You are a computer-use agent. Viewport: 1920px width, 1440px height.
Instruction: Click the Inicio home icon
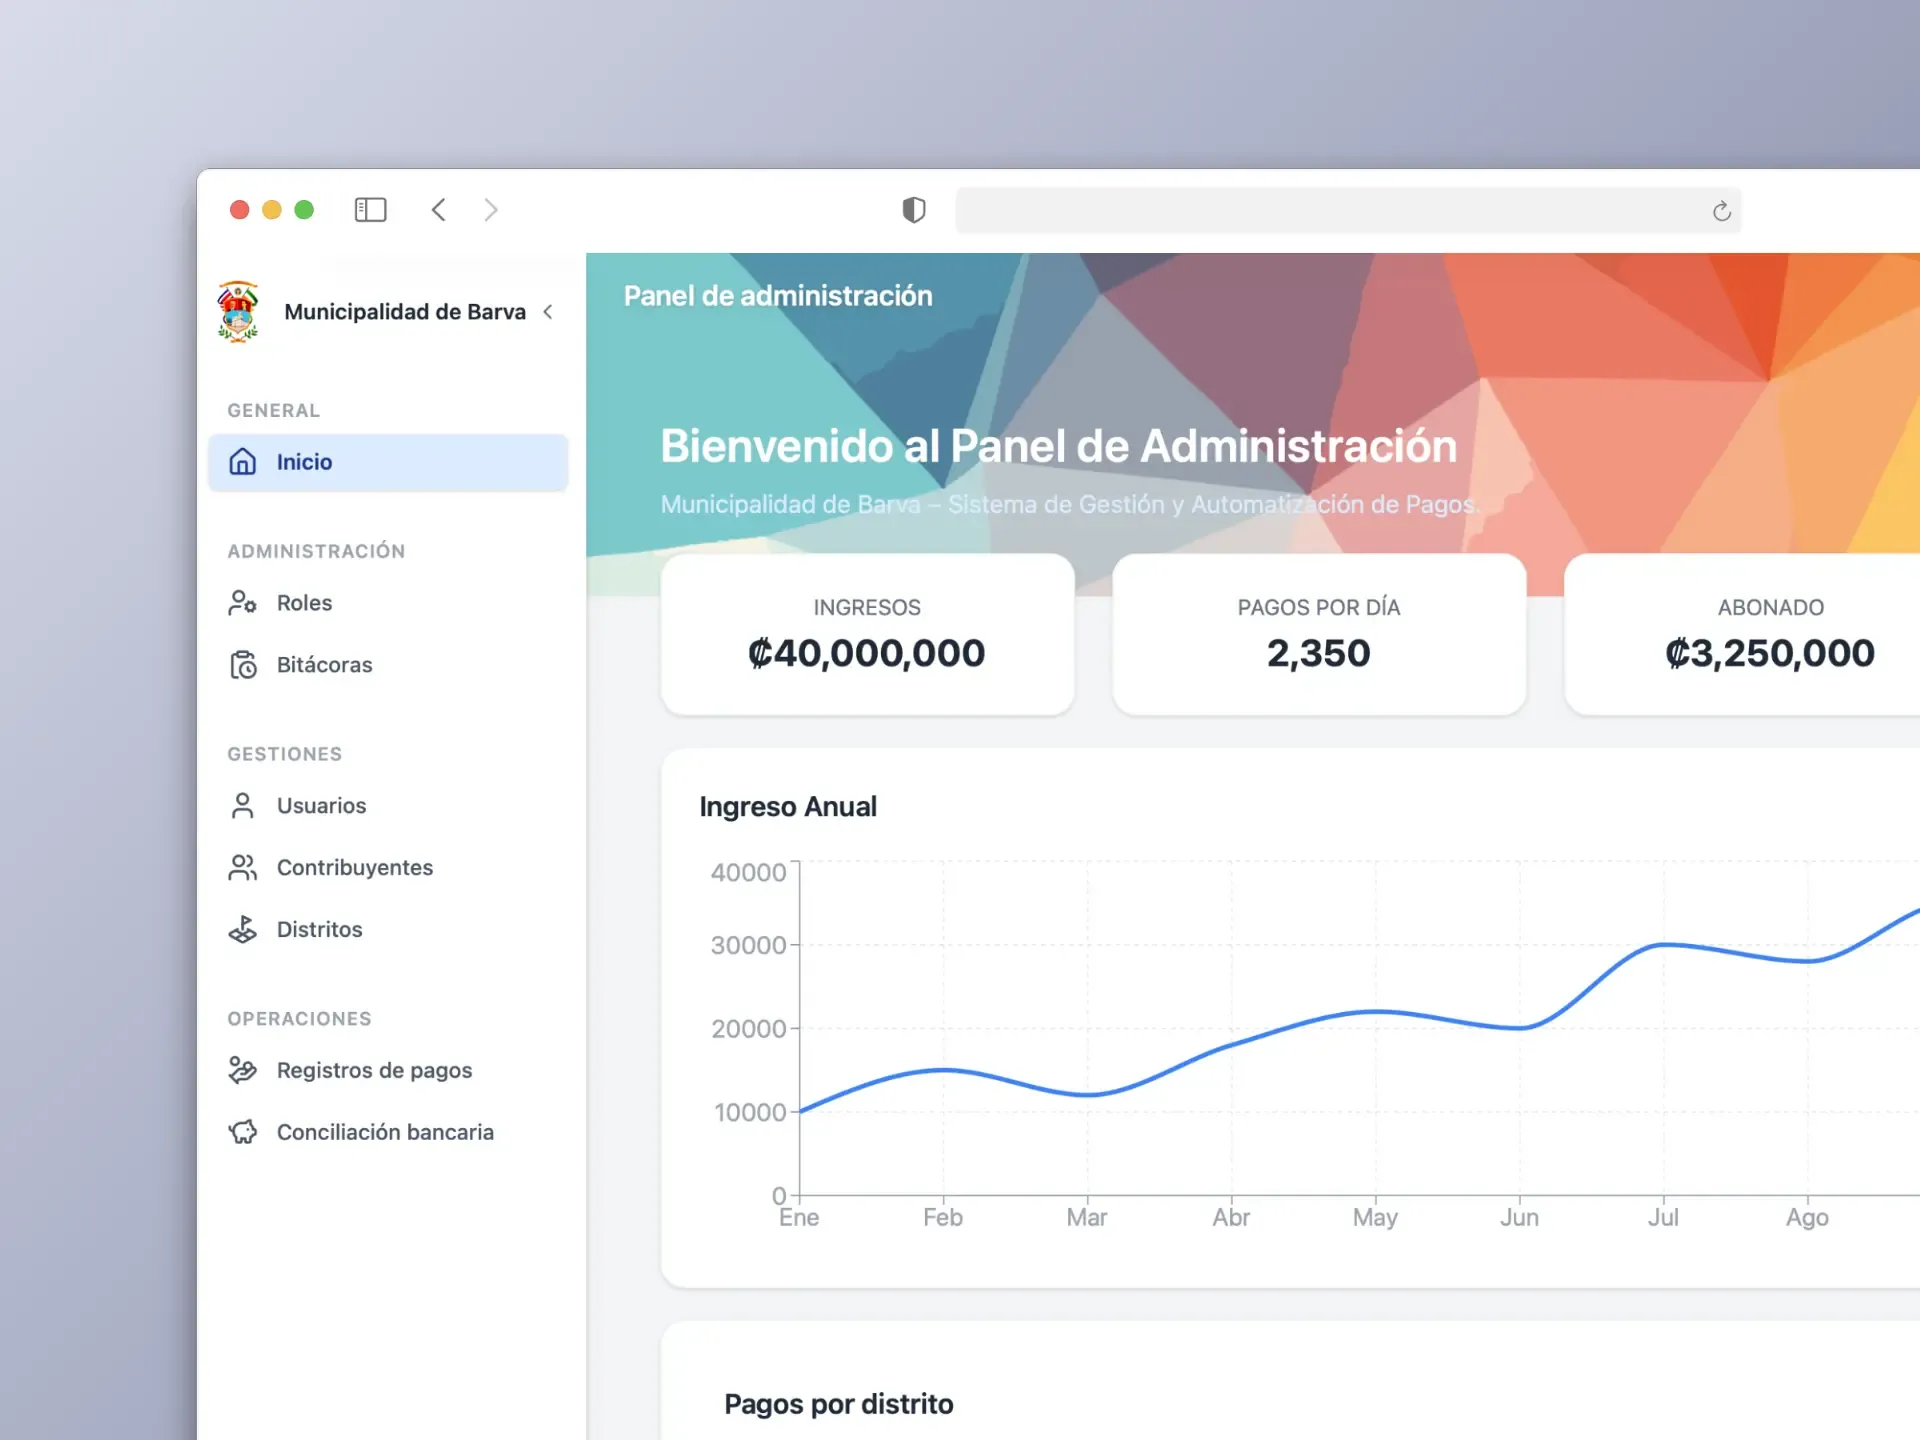click(243, 462)
